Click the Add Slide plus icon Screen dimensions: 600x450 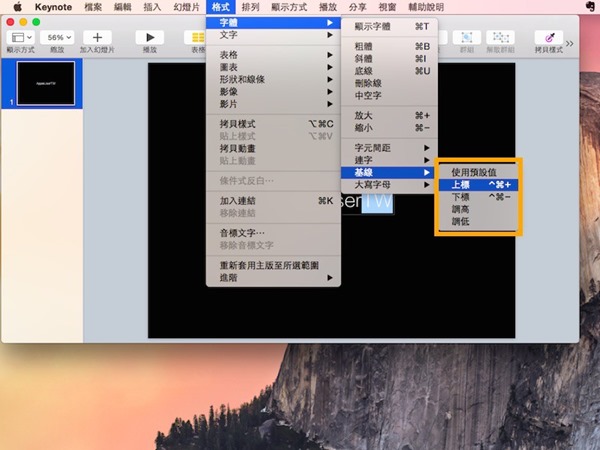pos(97,37)
